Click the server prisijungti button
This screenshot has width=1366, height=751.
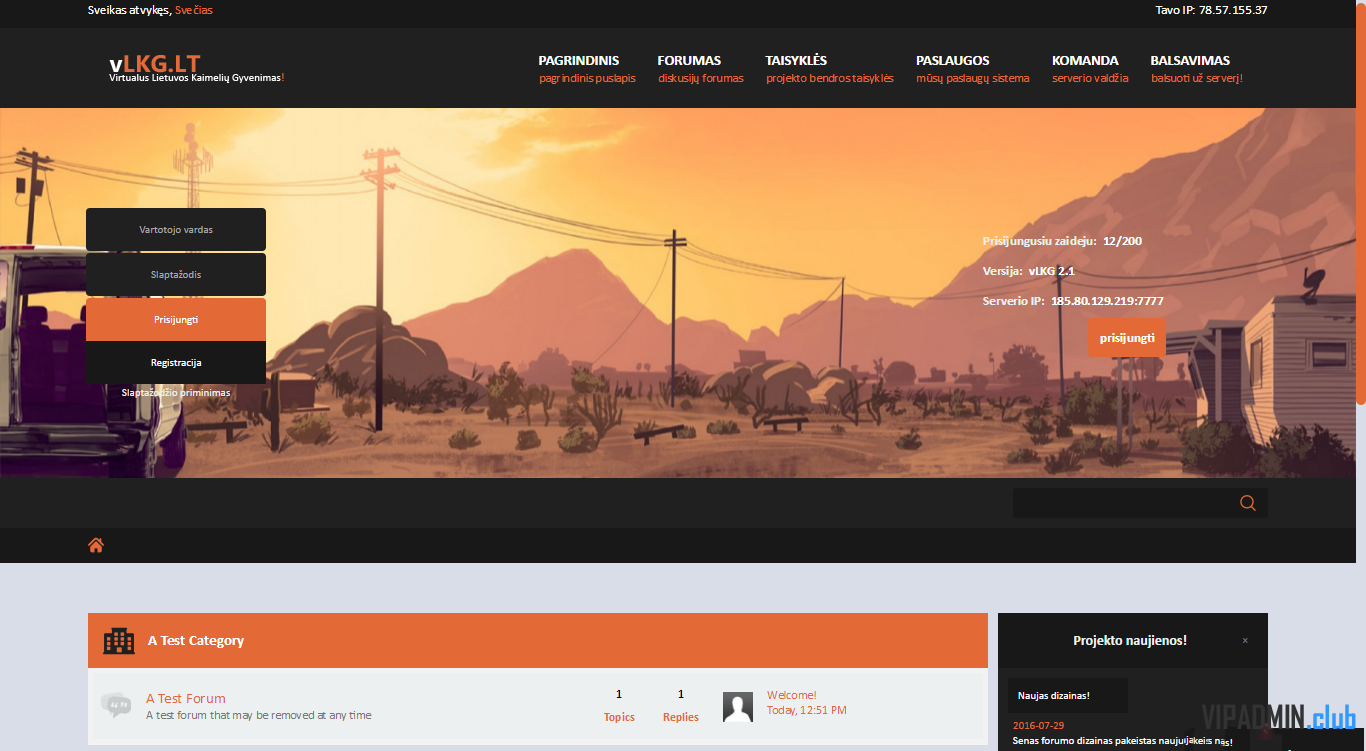click(1127, 338)
